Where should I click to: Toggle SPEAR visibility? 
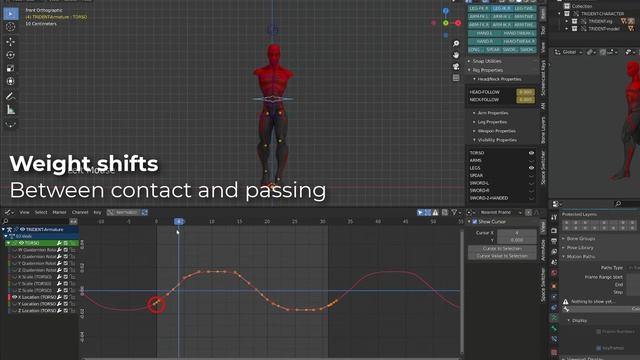531,176
